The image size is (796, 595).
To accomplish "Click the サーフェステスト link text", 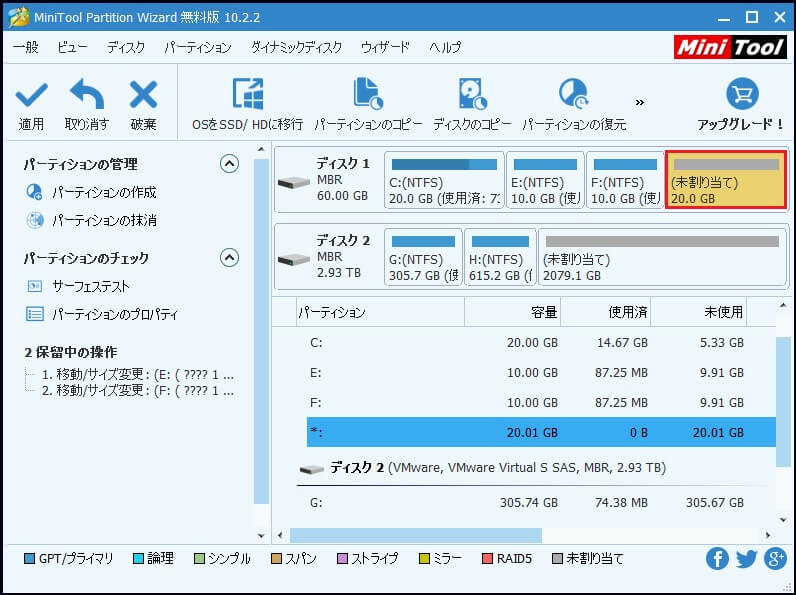I will pyautogui.click(x=91, y=286).
